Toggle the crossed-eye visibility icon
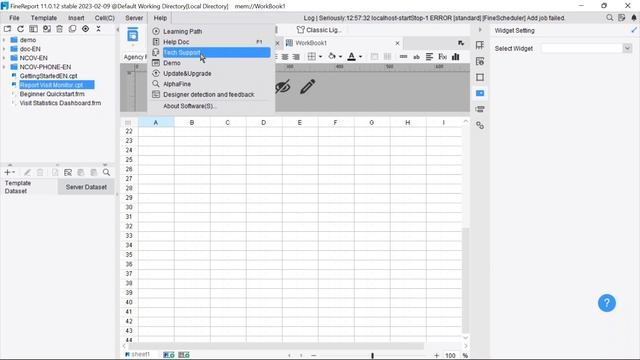This screenshot has height=360, width=640. 283,87
